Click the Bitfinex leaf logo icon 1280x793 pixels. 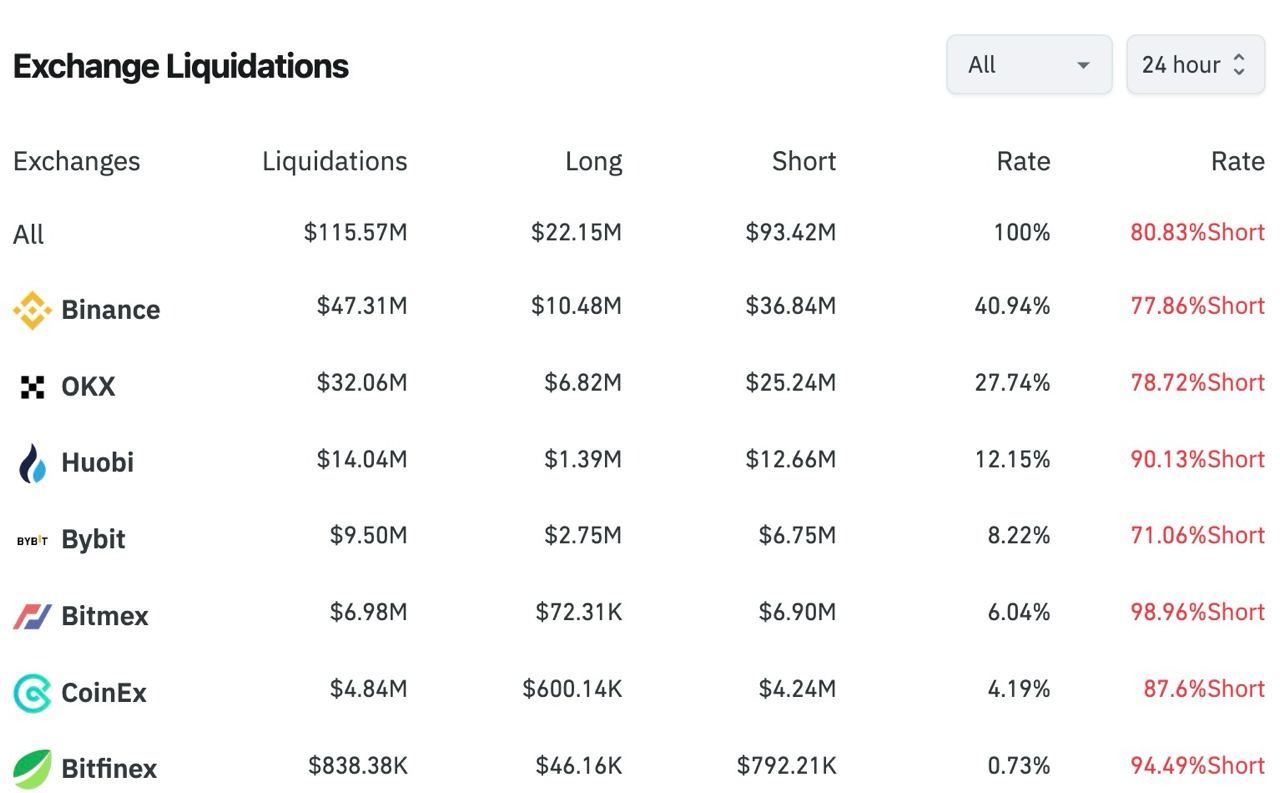pyautogui.click(x=32, y=768)
